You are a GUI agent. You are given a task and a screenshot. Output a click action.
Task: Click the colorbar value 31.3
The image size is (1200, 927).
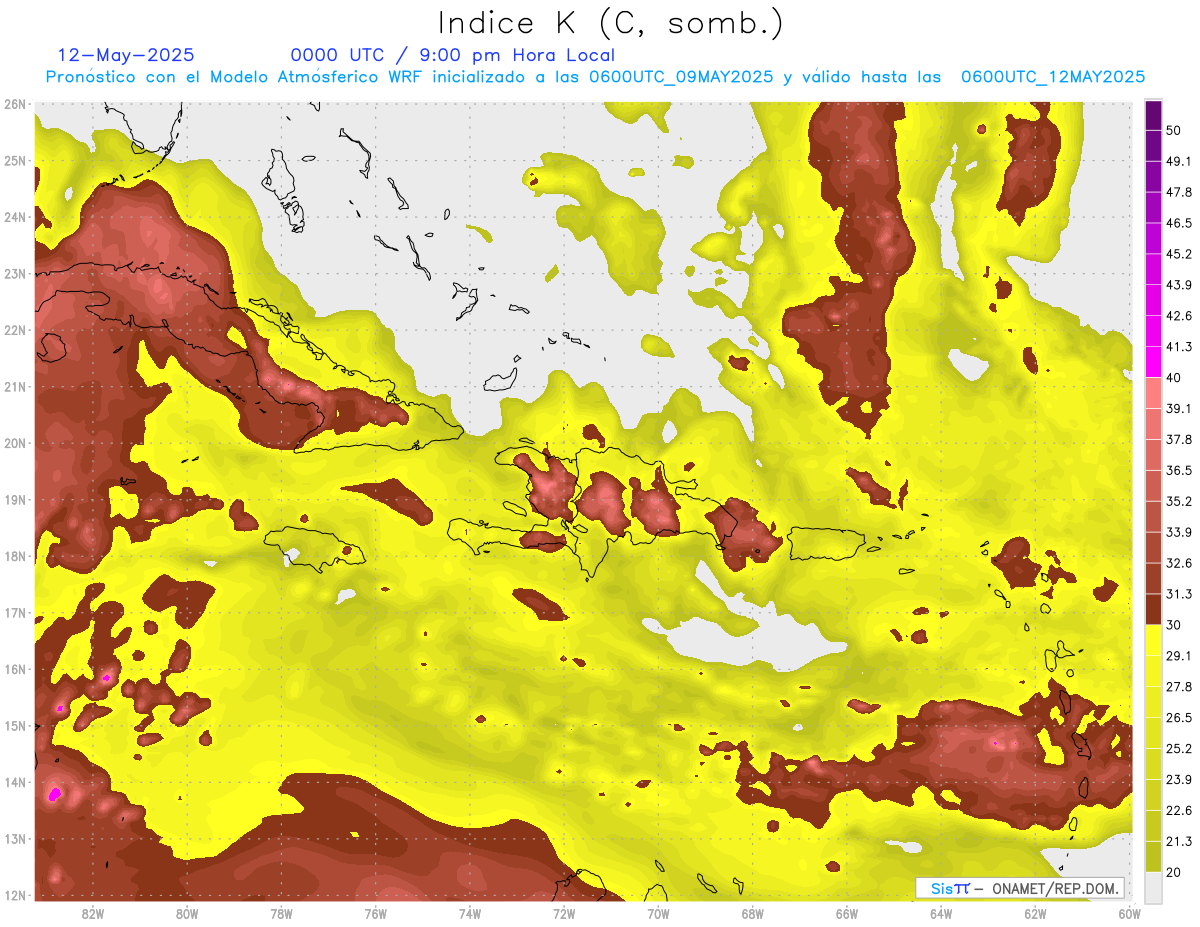[1180, 594]
